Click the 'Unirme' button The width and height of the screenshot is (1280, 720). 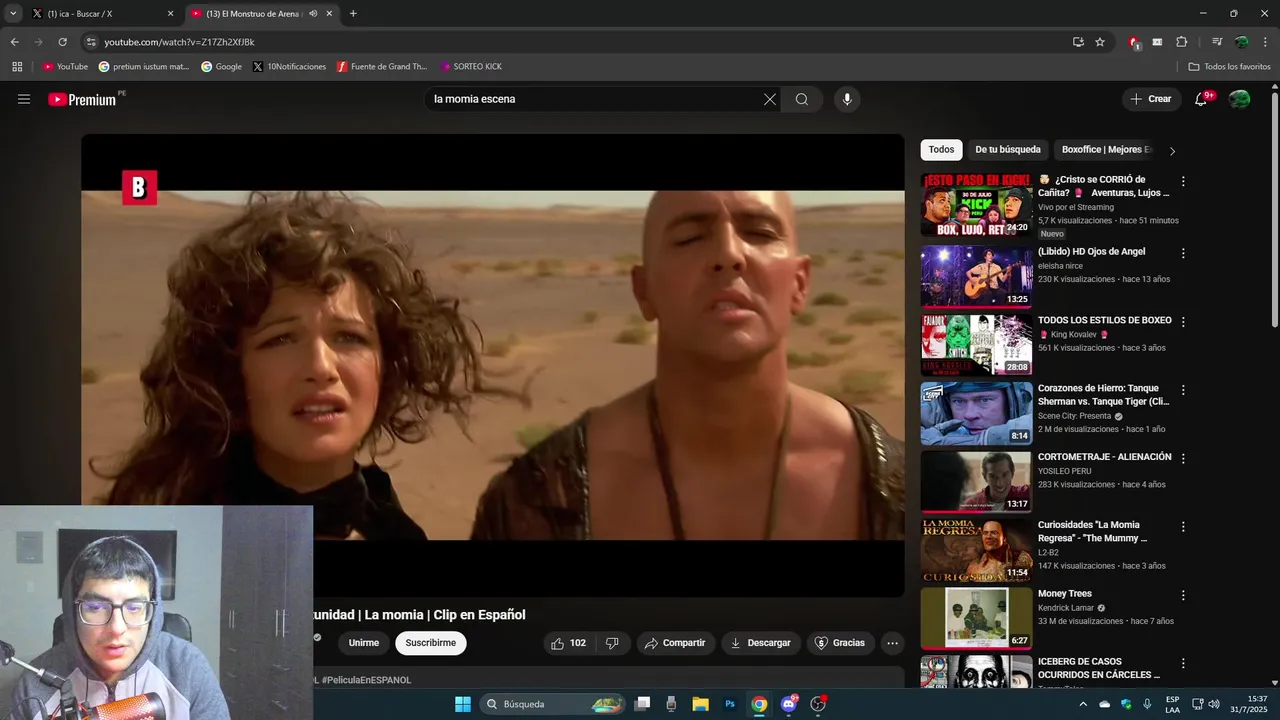[364, 643]
